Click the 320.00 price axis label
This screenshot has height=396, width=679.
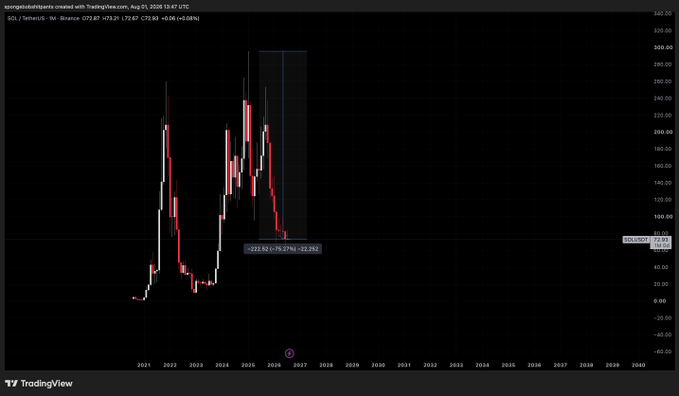[663, 31]
